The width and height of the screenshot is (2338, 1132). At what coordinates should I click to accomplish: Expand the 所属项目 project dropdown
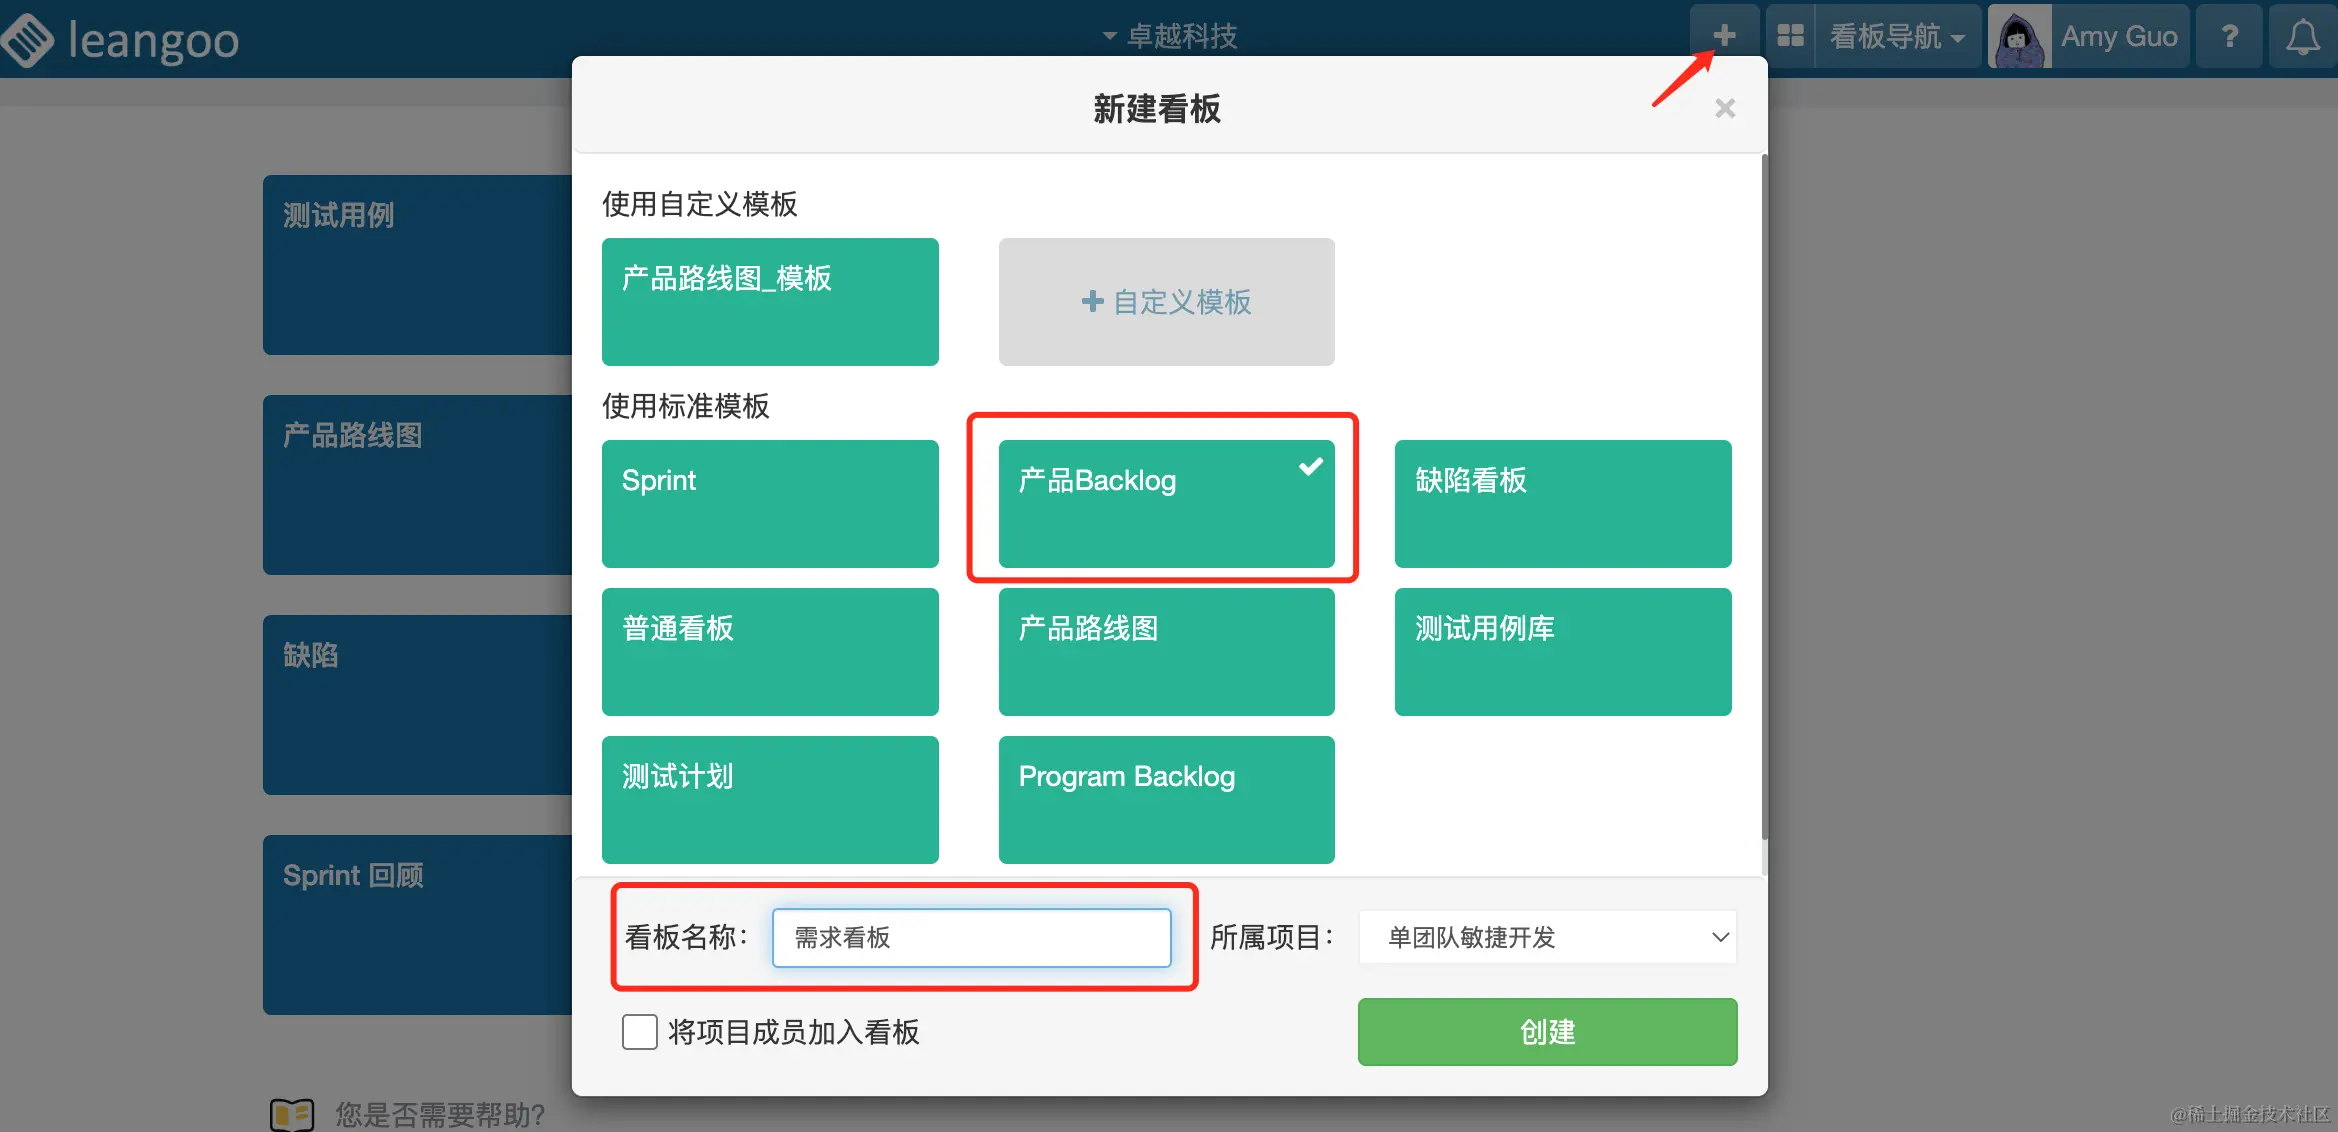point(1547,937)
